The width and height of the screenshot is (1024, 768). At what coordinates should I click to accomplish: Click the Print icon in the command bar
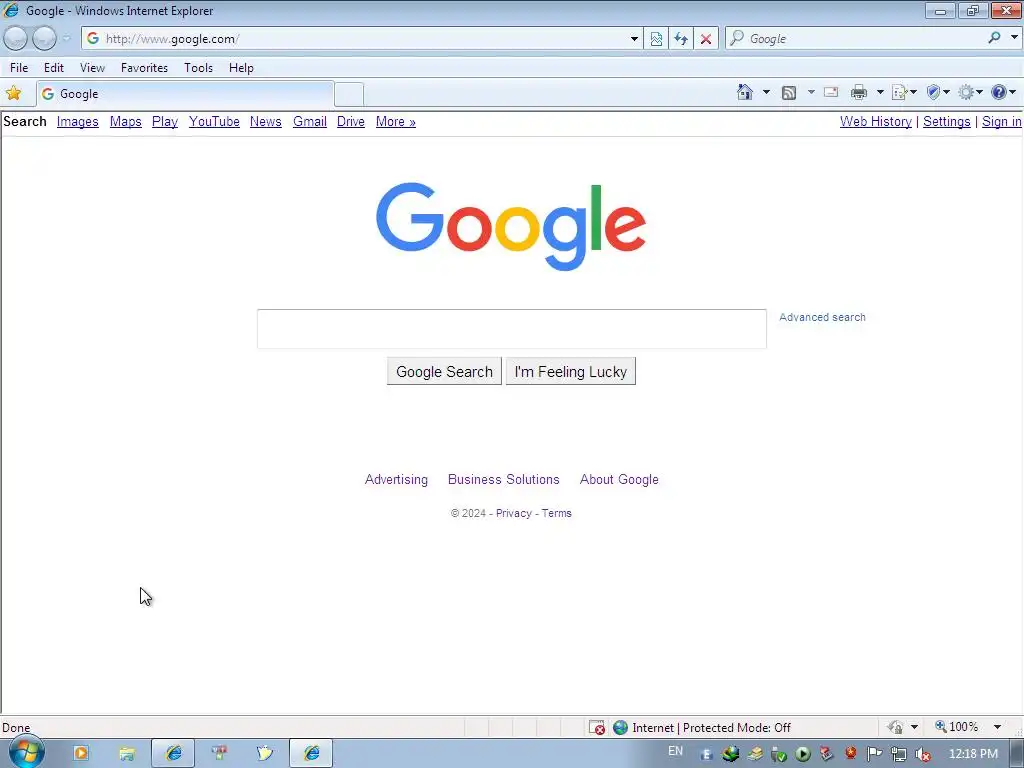coord(859,92)
